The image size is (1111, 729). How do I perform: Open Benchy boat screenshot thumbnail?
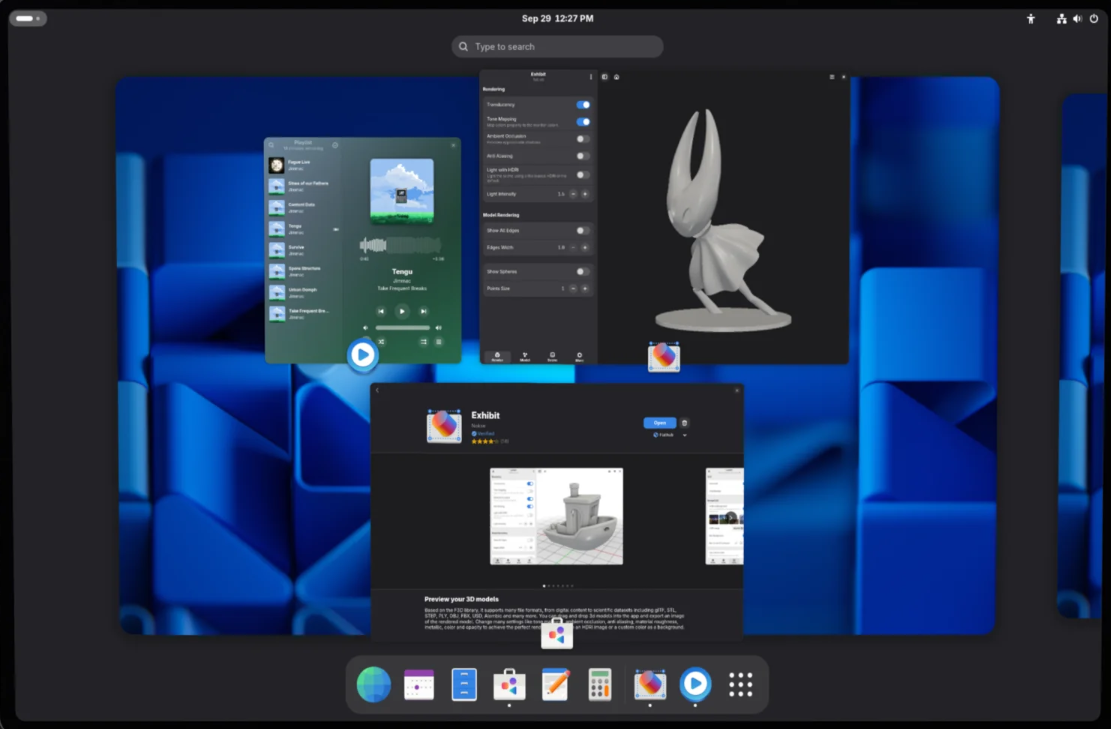556,516
